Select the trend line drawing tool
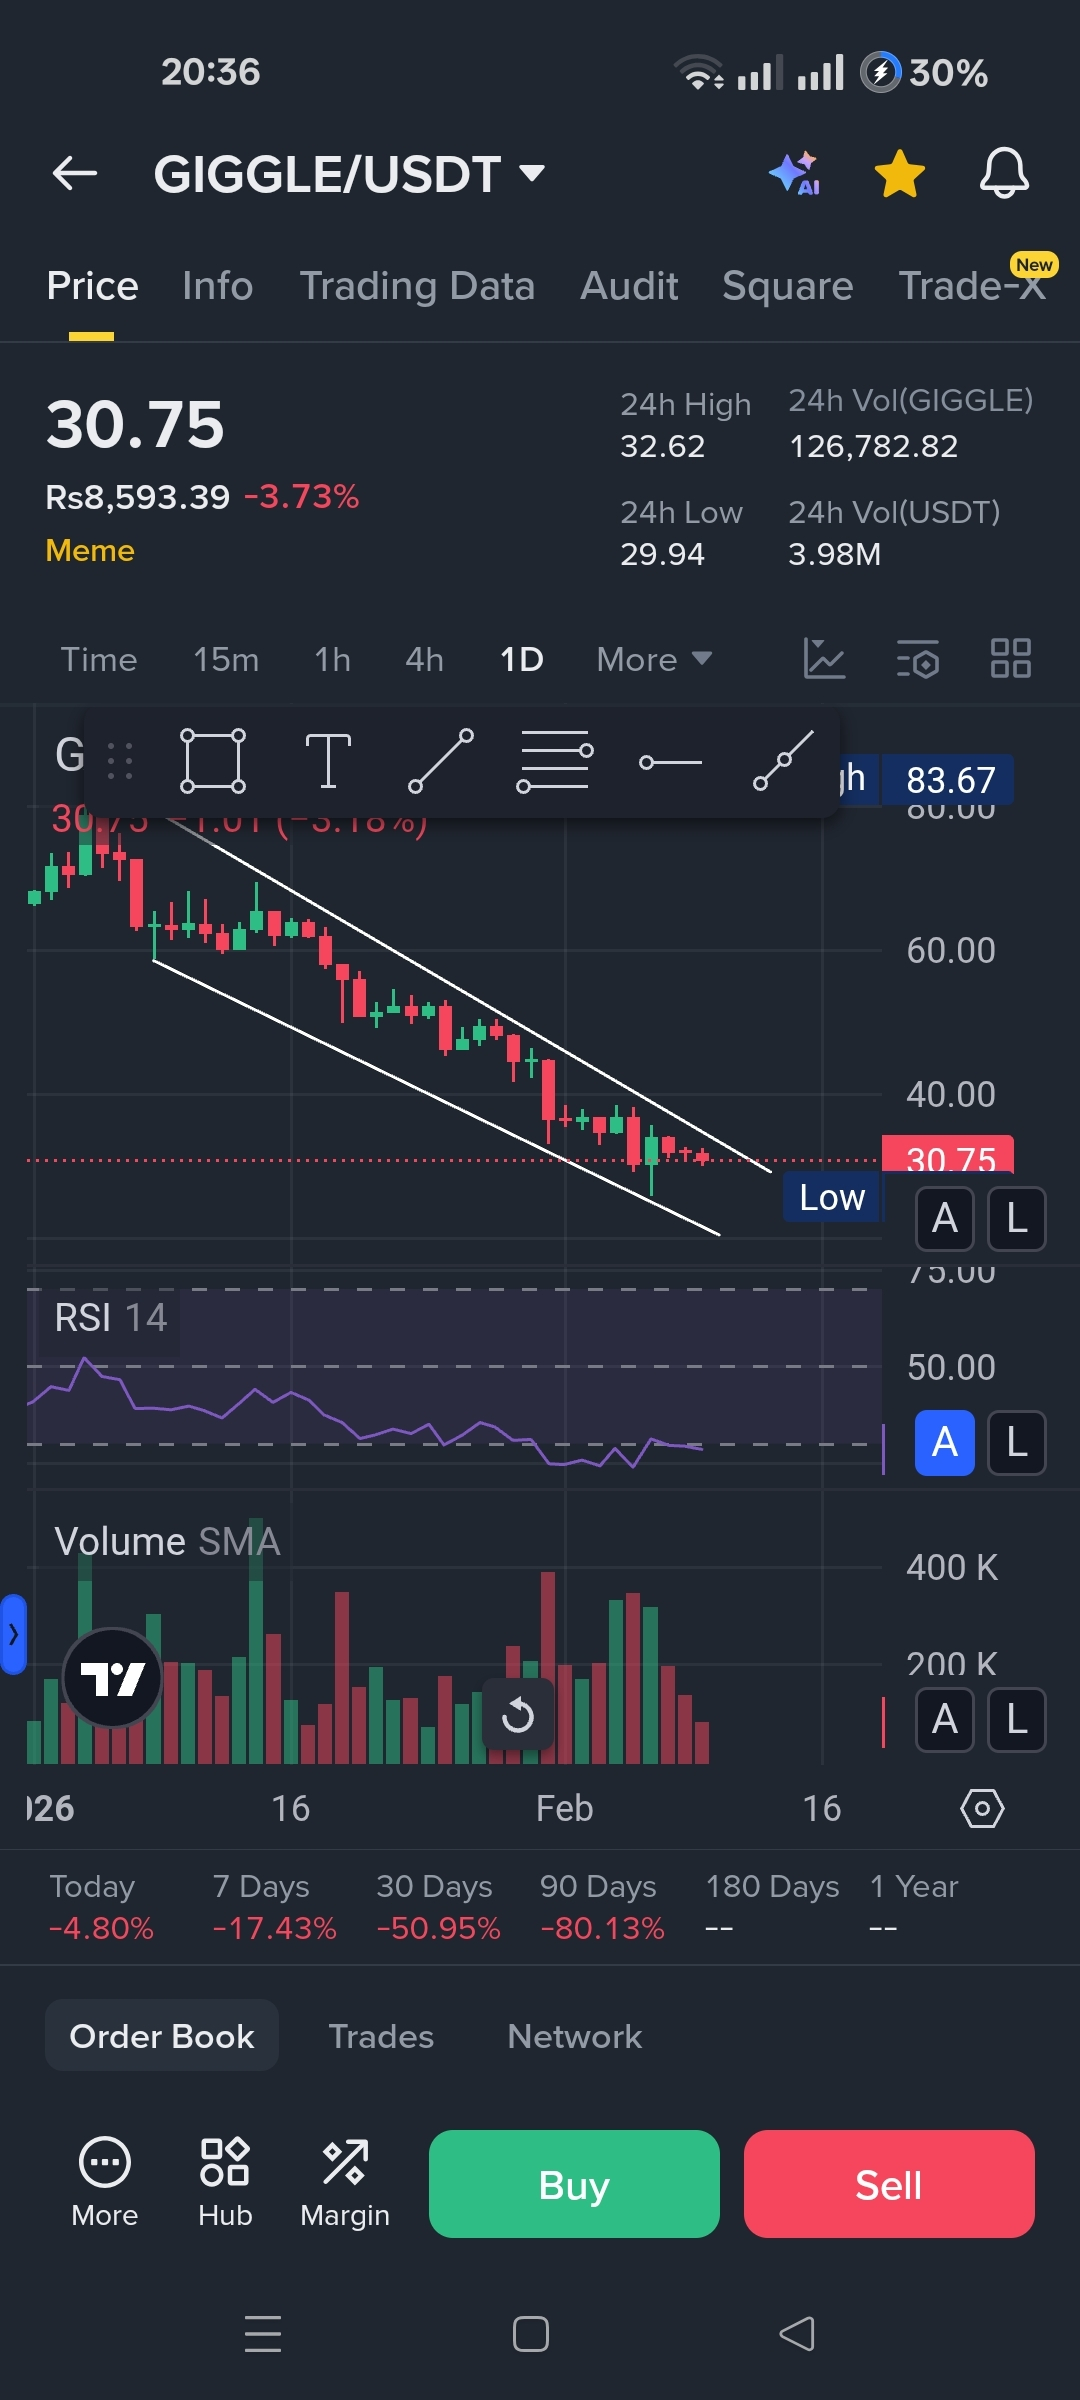The height and width of the screenshot is (2400, 1080). [x=441, y=761]
